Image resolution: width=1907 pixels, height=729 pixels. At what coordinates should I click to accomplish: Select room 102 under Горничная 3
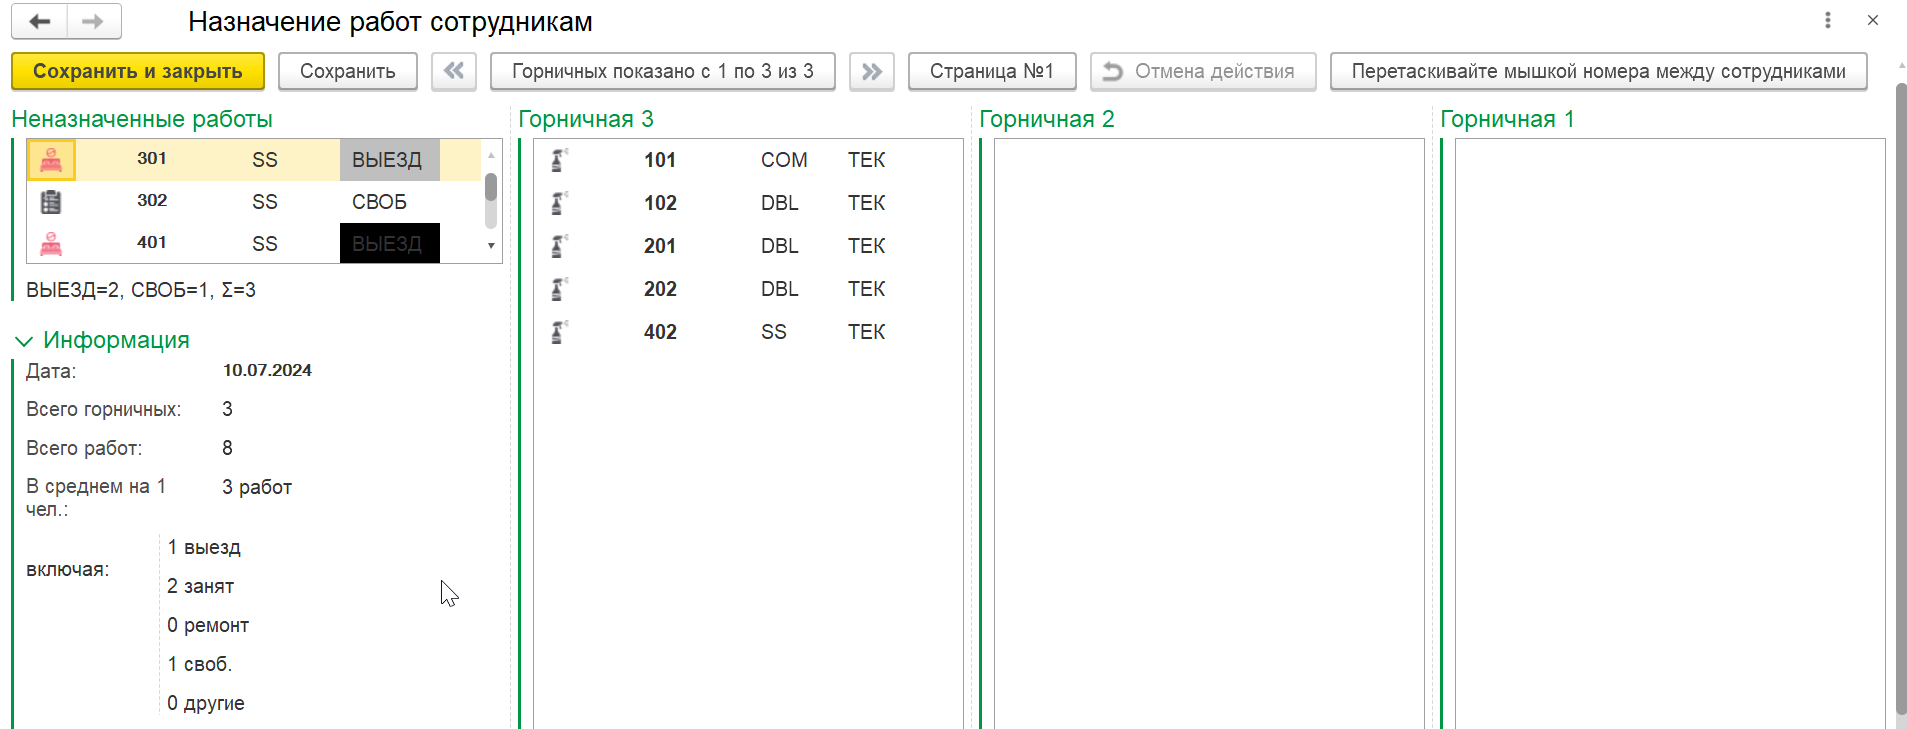[x=660, y=203]
